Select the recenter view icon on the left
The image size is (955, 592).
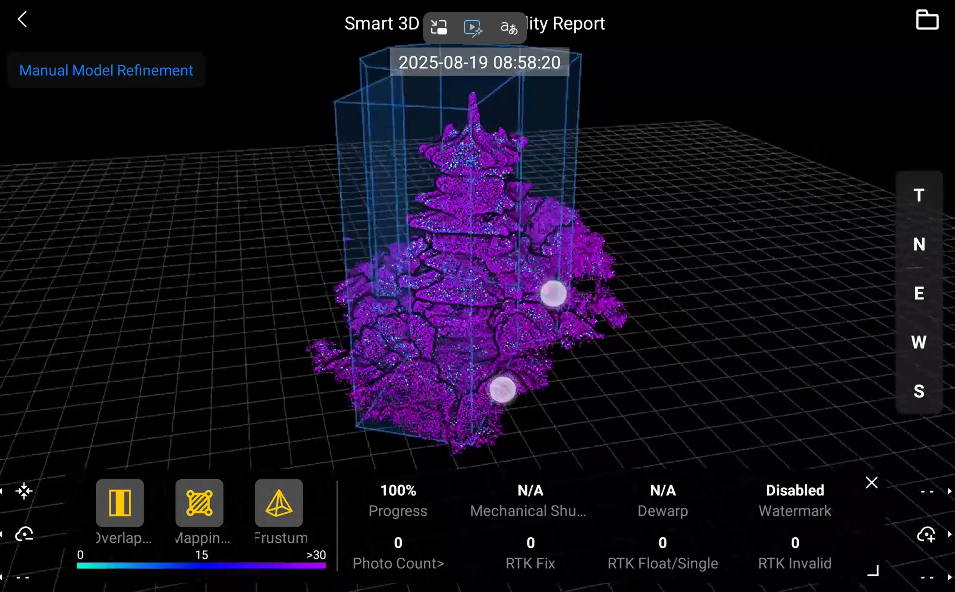pyautogui.click(x=23, y=490)
